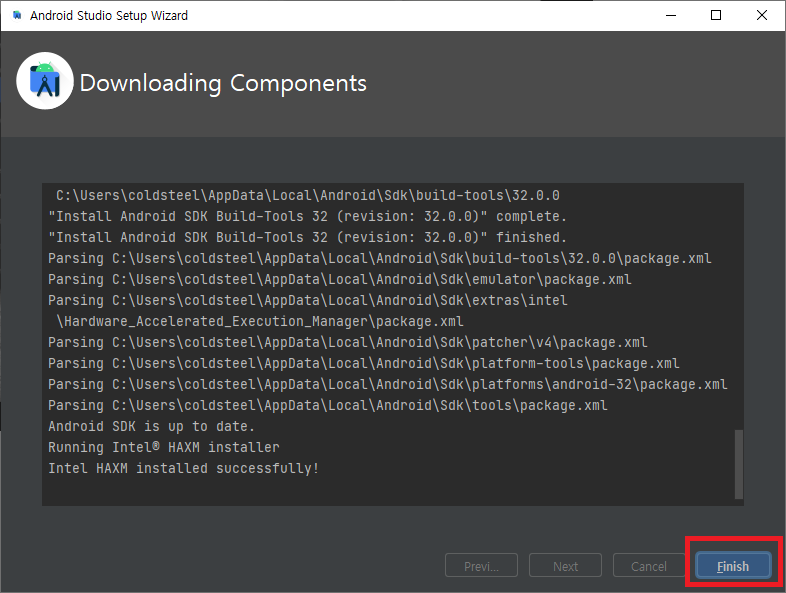786x593 pixels.
Task: Click 'Android SDK is up to date.' line
Action: tap(151, 426)
